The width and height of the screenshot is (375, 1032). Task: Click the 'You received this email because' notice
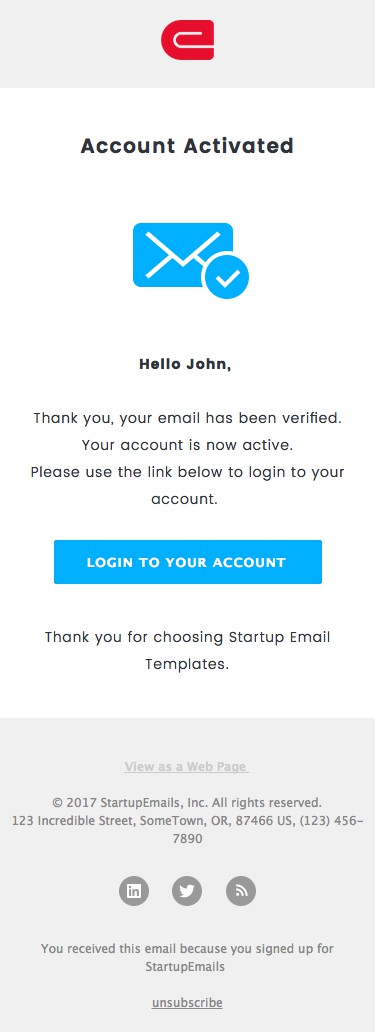pos(187,958)
